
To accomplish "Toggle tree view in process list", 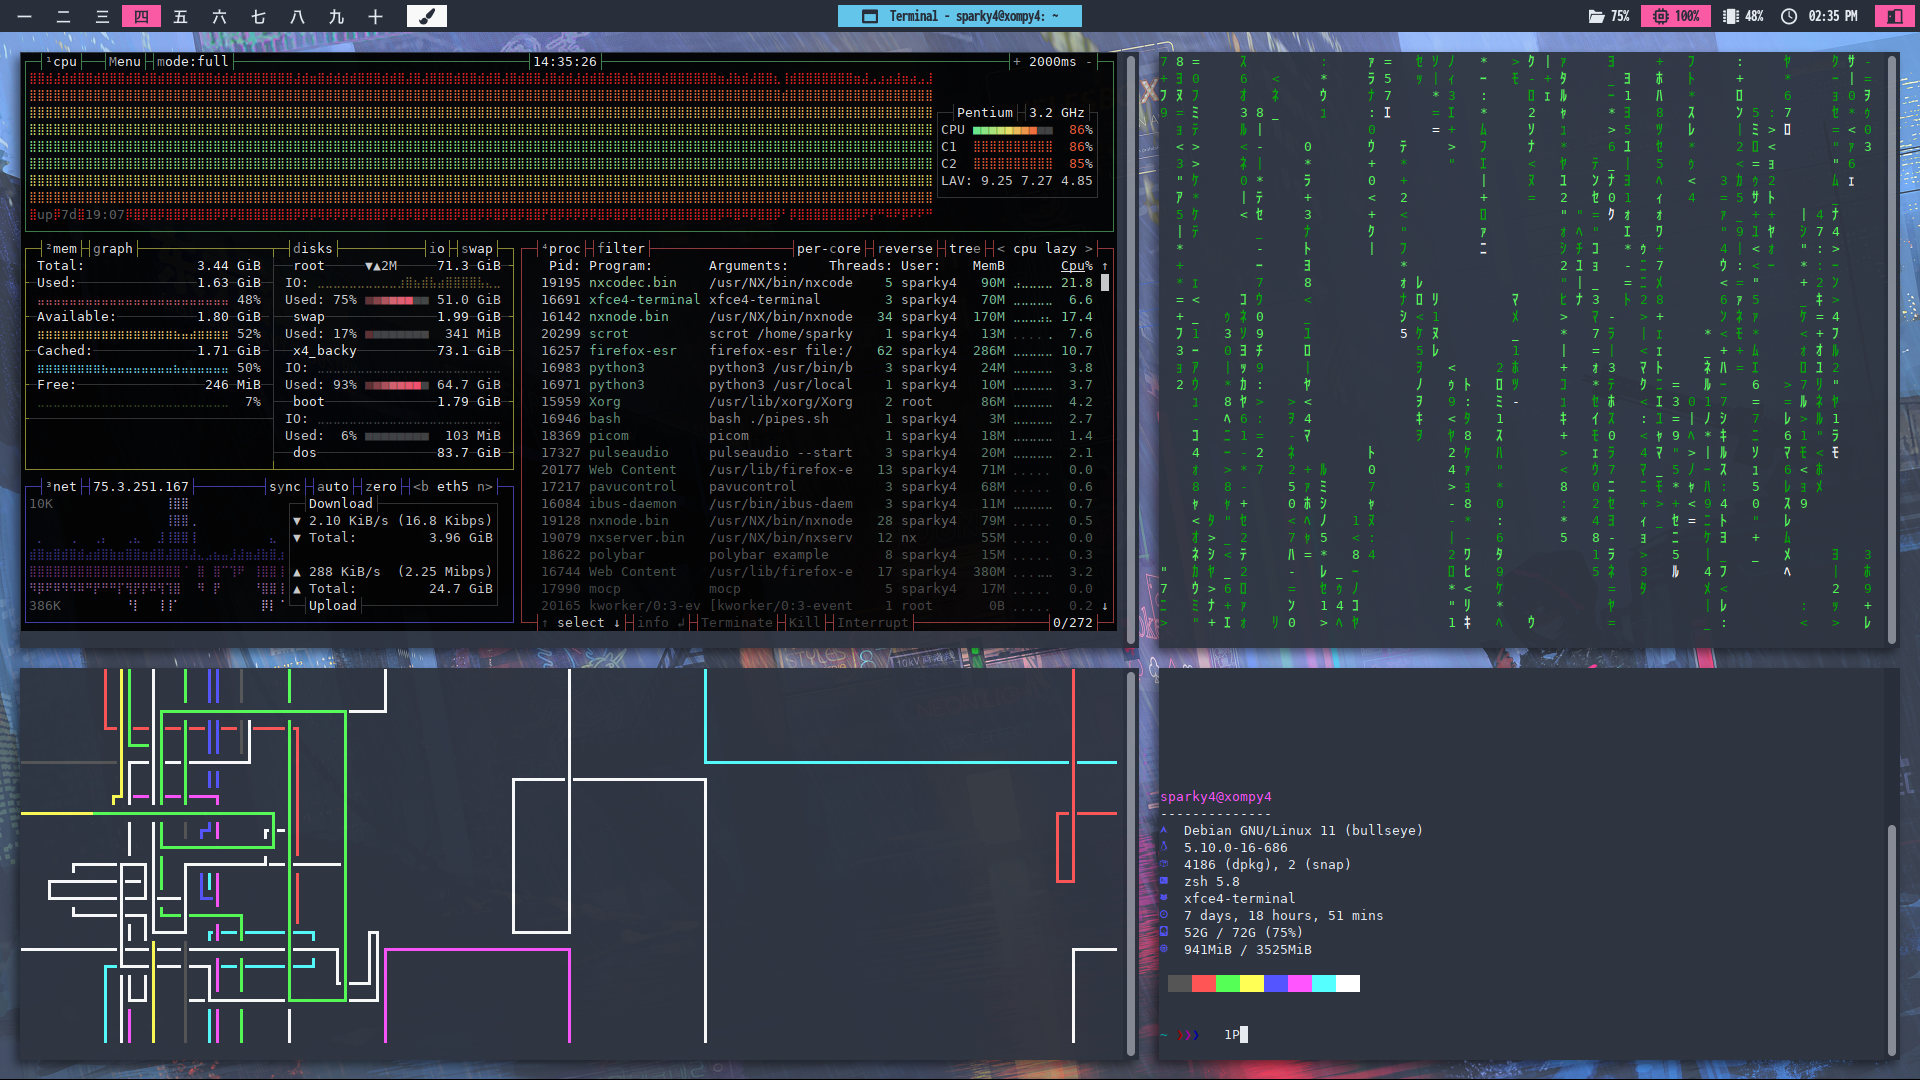I will (964, 248).
